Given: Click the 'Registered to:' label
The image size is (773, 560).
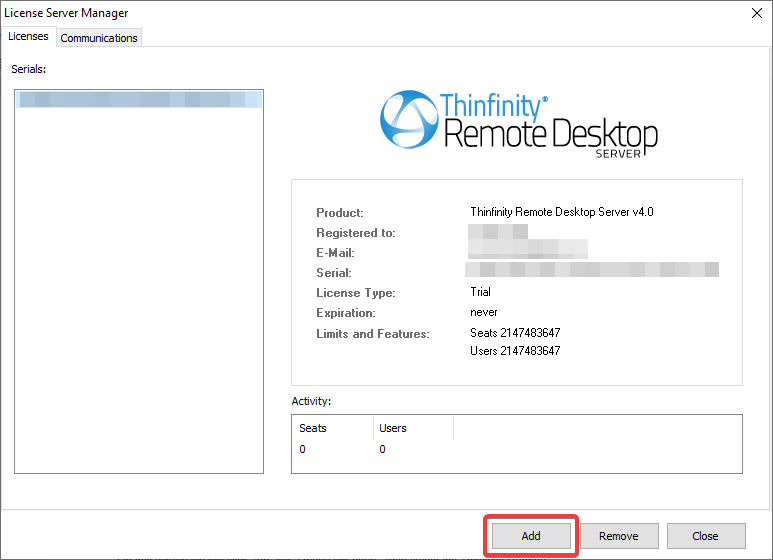Looking at the screenshot, I should [356, 233].
